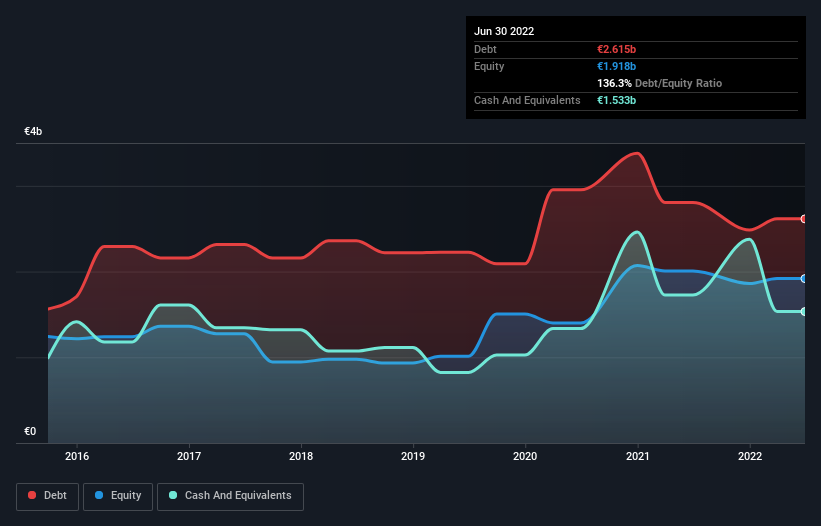Click Cash And Equivalents label in tooltip
Image resolution: width=821 pixels, height=526 pixels.
pos(527,100)
